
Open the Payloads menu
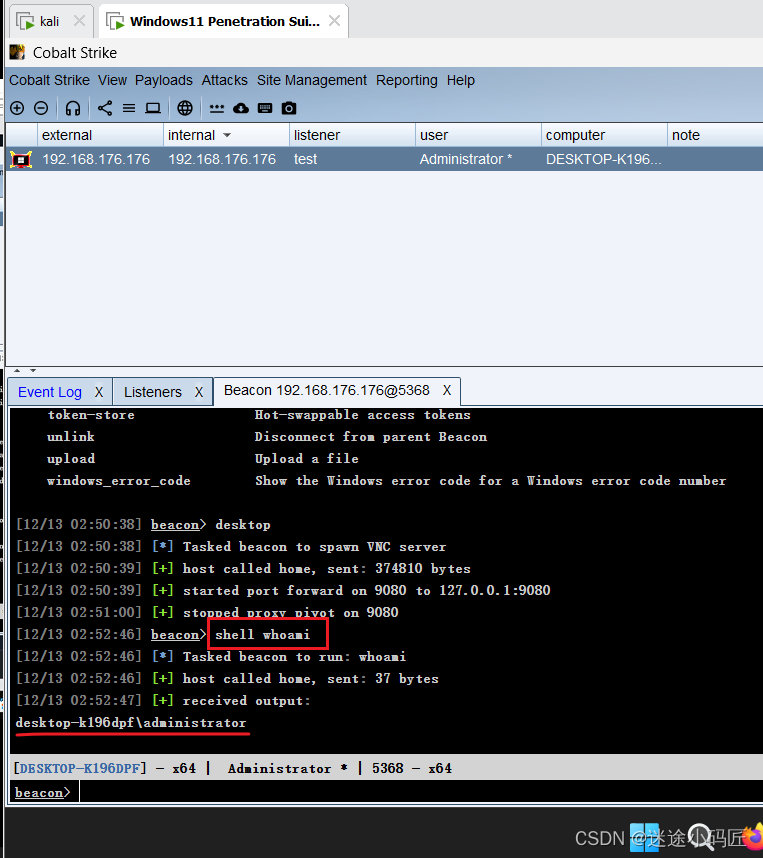[164, 80]
